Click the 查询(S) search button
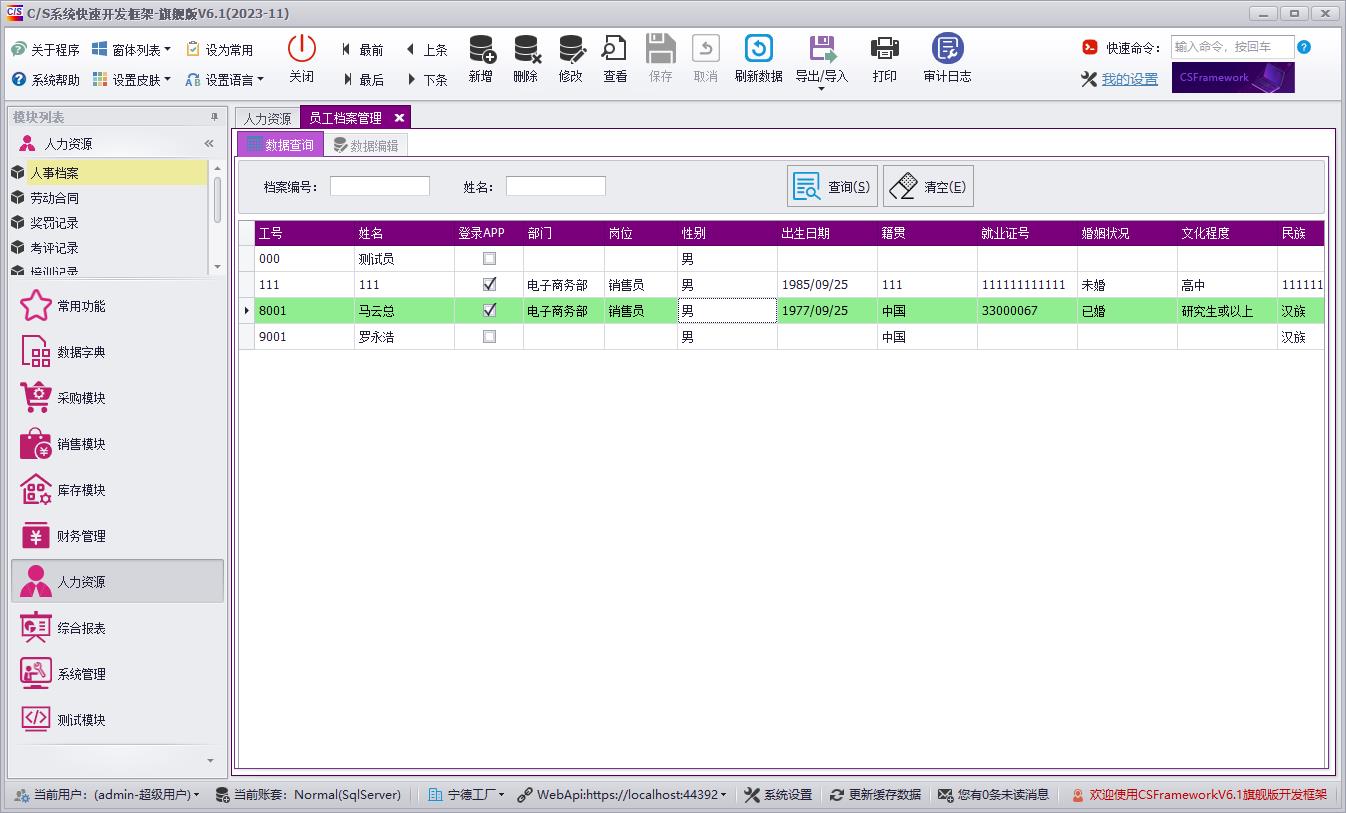The width and height of the screenshot is (1346, 813). click(x=832, y=187)
